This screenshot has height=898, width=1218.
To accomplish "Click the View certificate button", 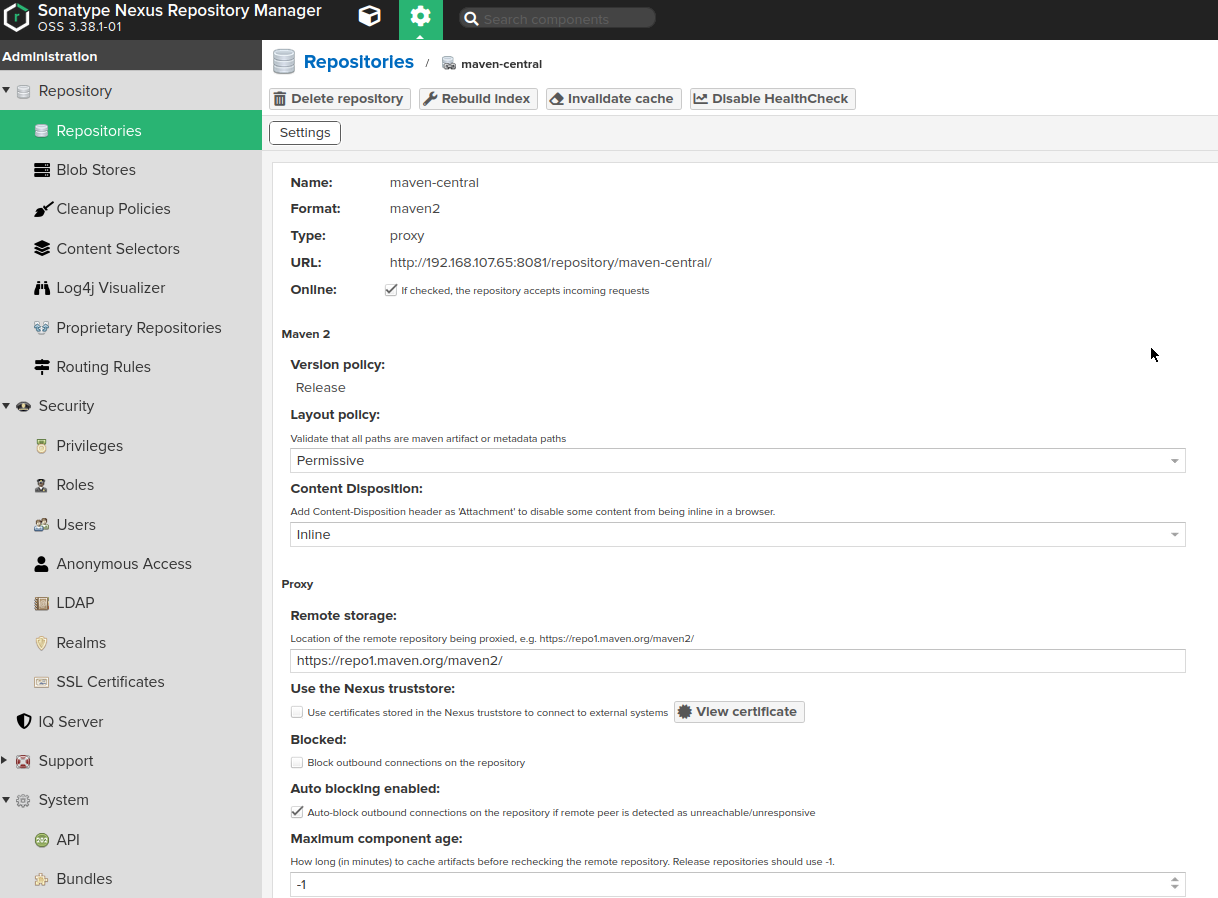I will [739, 712].
